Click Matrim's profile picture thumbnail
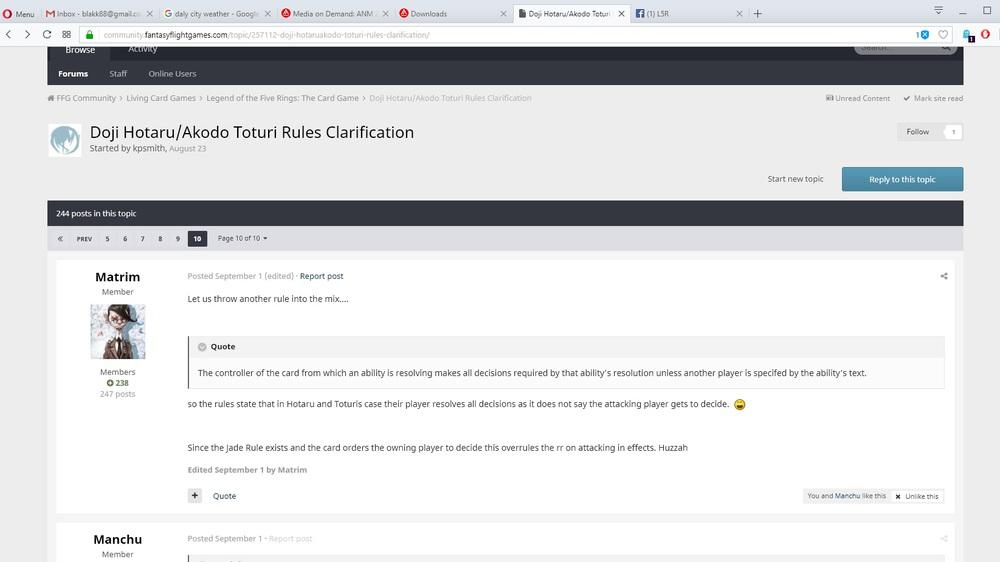Viewport: 1000px width, 562px height. [118, 331]
